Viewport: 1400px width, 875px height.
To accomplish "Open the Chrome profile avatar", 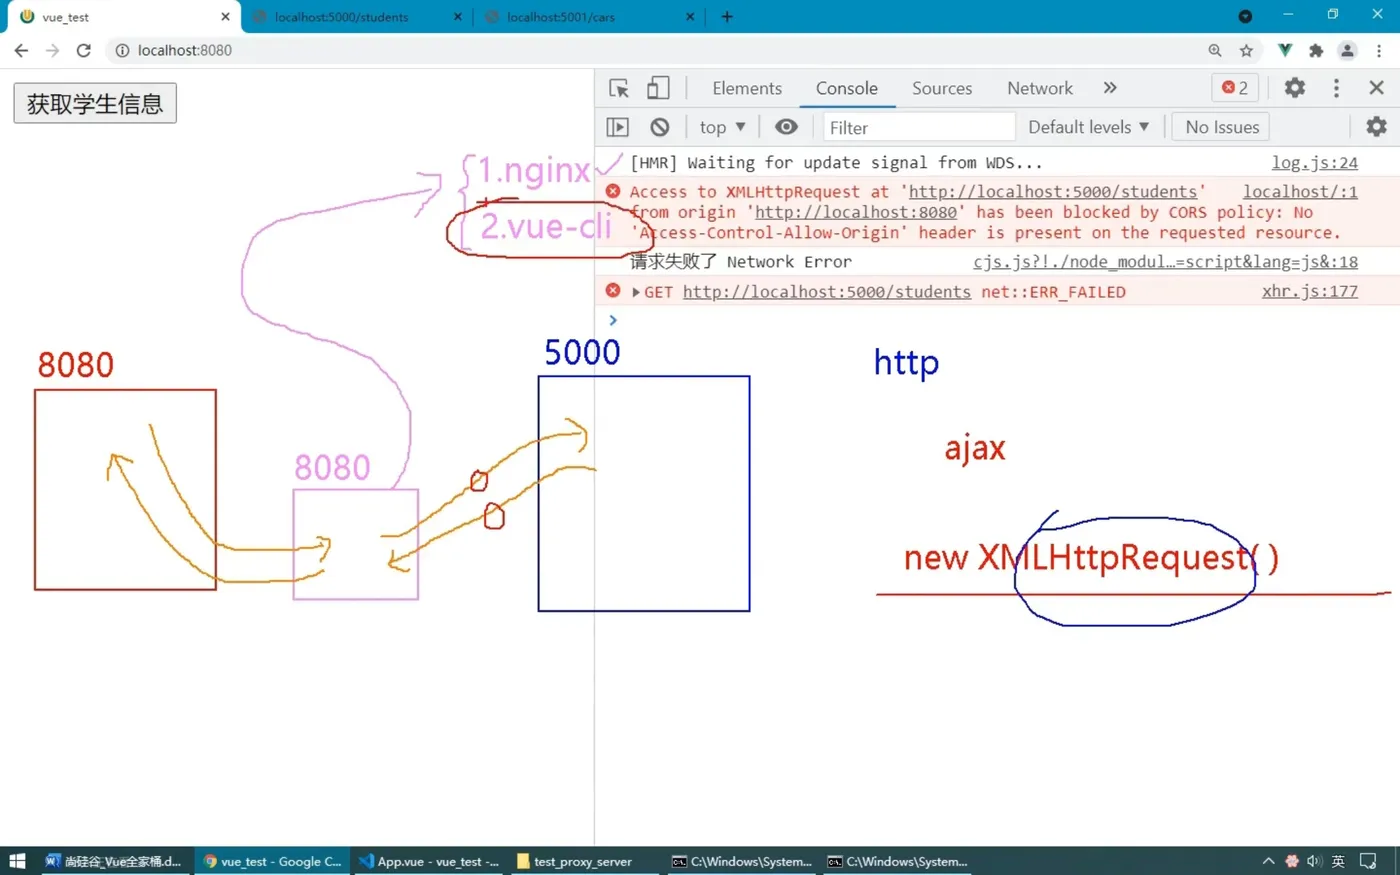I will (1347, 50).
